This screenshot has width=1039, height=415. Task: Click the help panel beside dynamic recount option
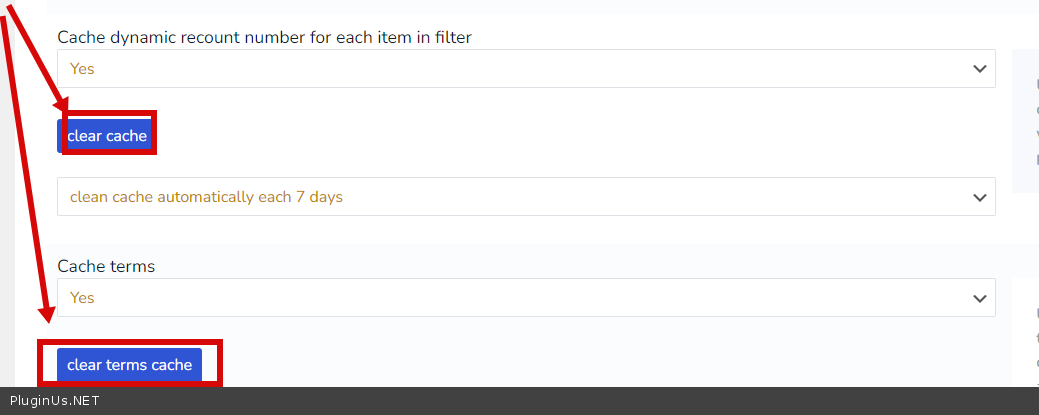point(1026,120)
